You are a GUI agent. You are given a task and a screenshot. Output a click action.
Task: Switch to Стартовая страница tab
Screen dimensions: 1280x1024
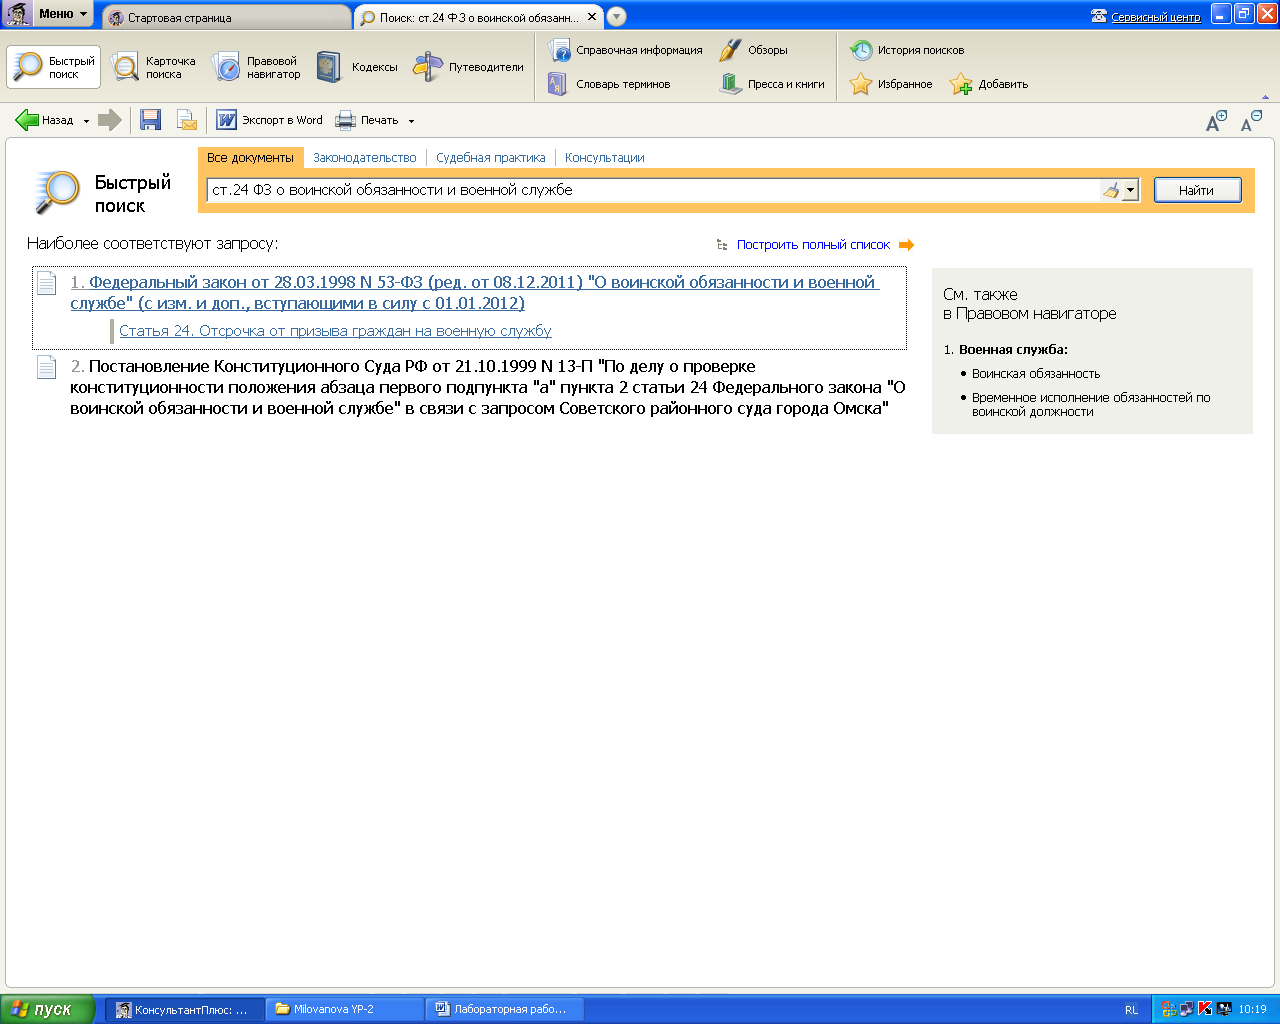click(x=227, y=17)
